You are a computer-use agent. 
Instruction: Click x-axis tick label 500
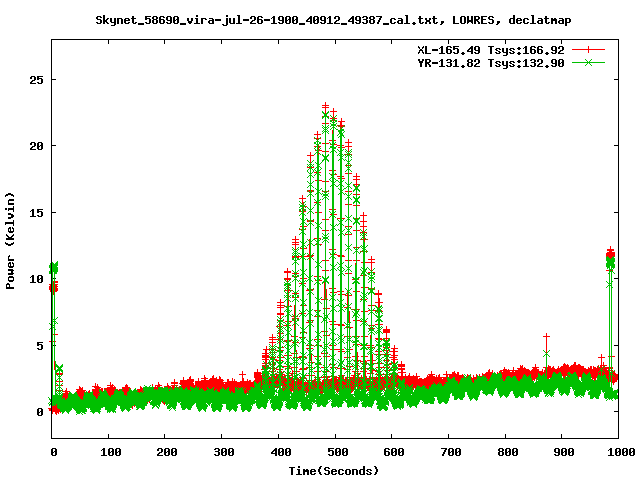pos(338,452)
